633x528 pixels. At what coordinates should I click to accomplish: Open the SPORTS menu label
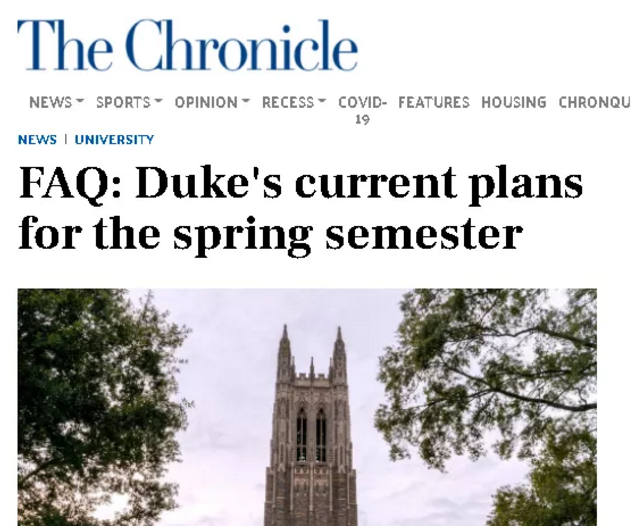coord(123,102)
